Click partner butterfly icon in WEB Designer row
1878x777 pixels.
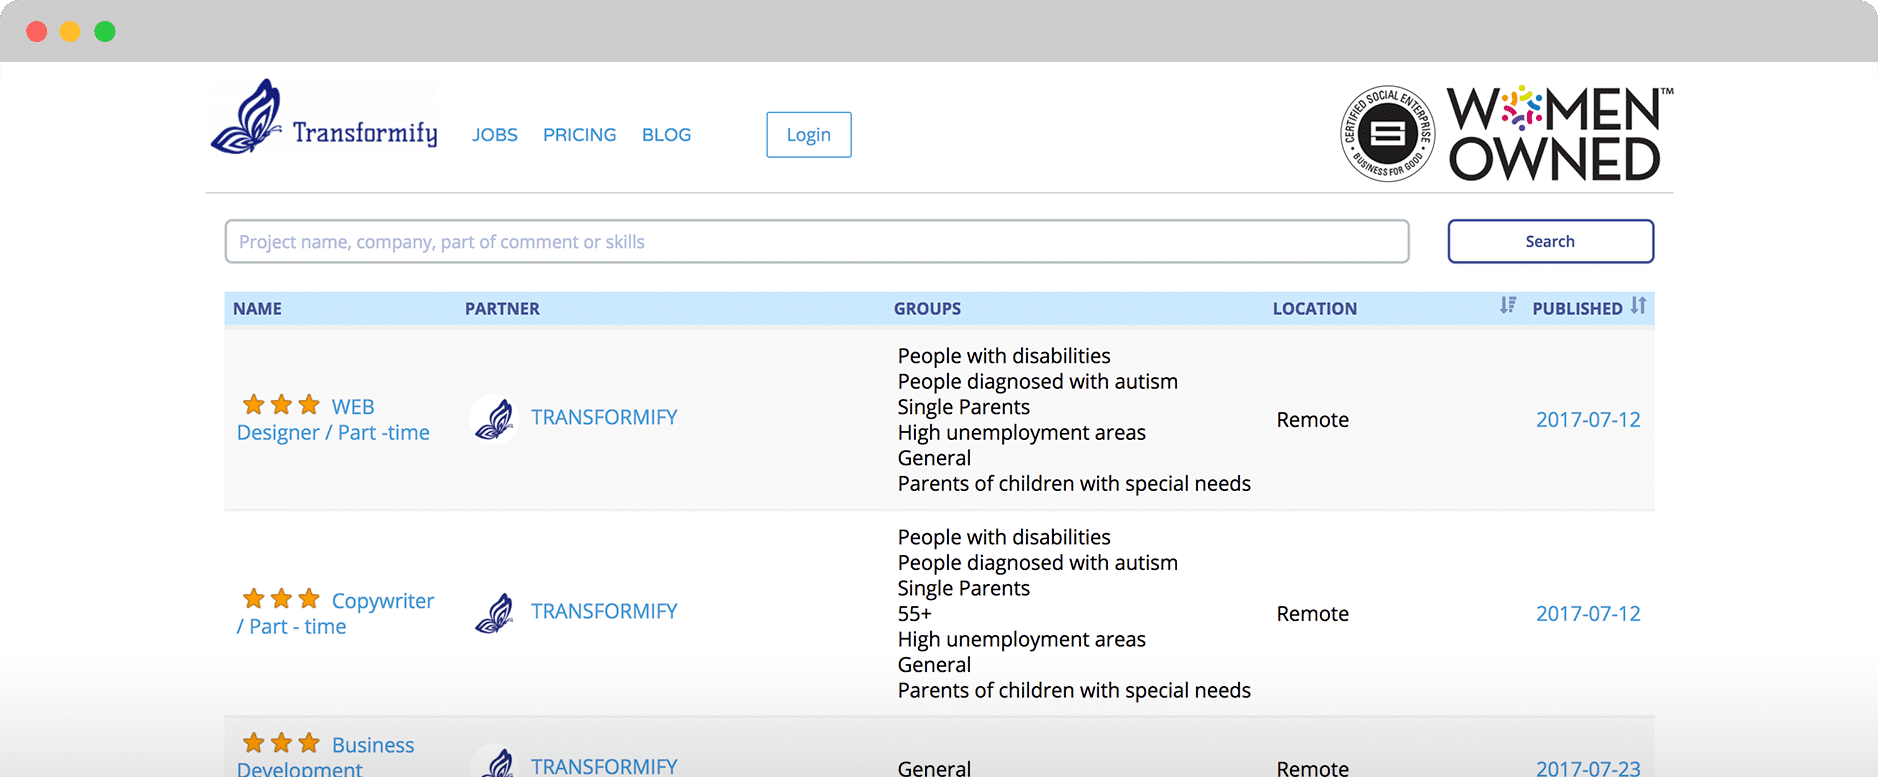tap(494, 418)
